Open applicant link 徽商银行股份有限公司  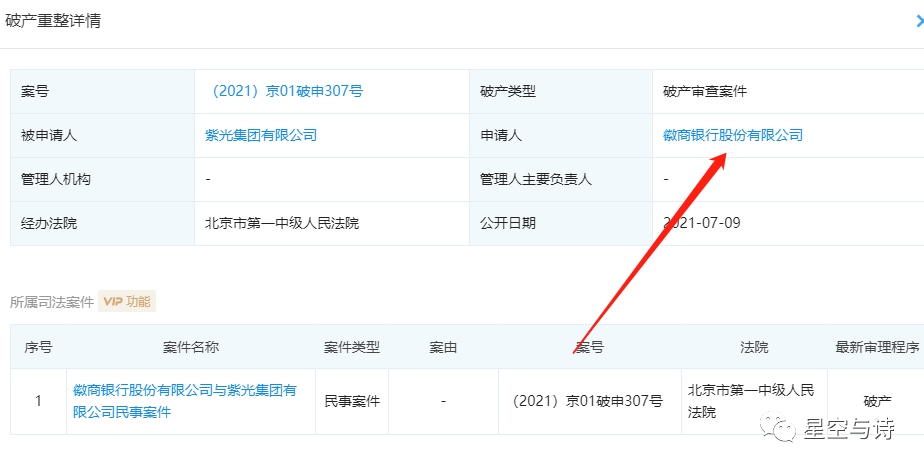click(x=732, y=135)
